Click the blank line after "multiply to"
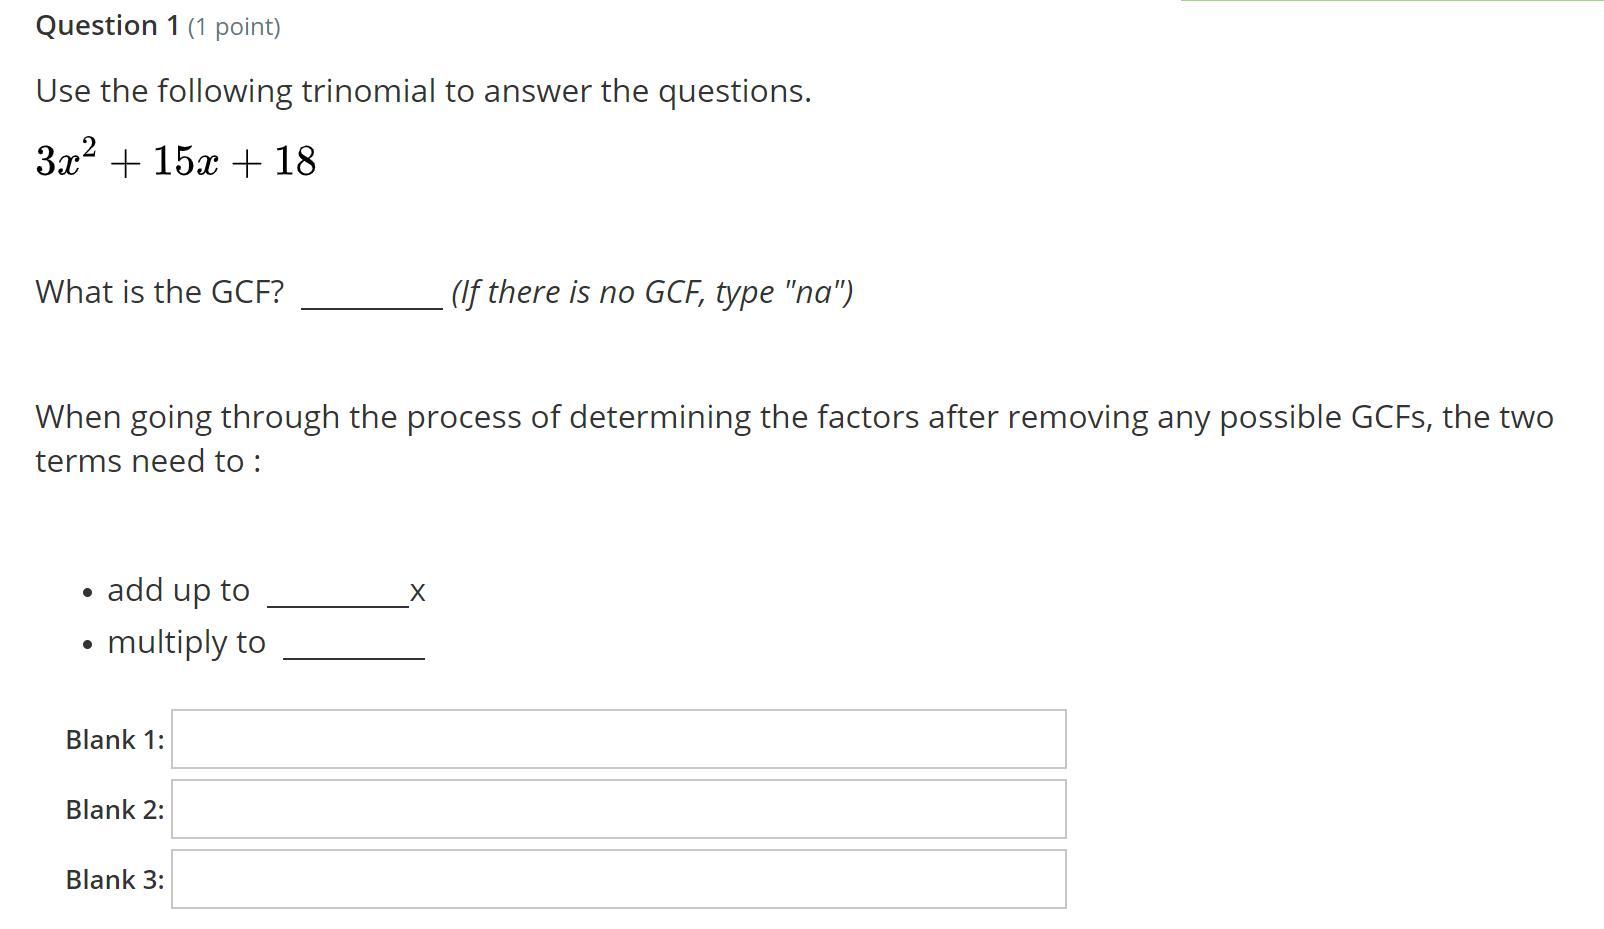This screenshot has width=1604, height=929. pos(355,648)
